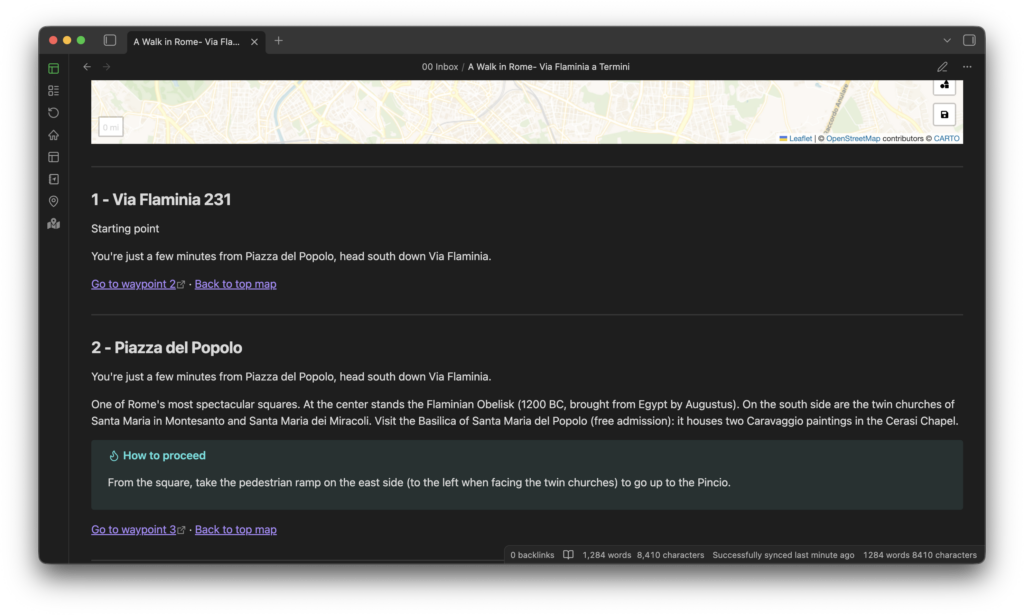This screenshot has width=1024, height=615.
Task: Follow the Go to waypoint 2 link
Action: [x=134, y=284]
